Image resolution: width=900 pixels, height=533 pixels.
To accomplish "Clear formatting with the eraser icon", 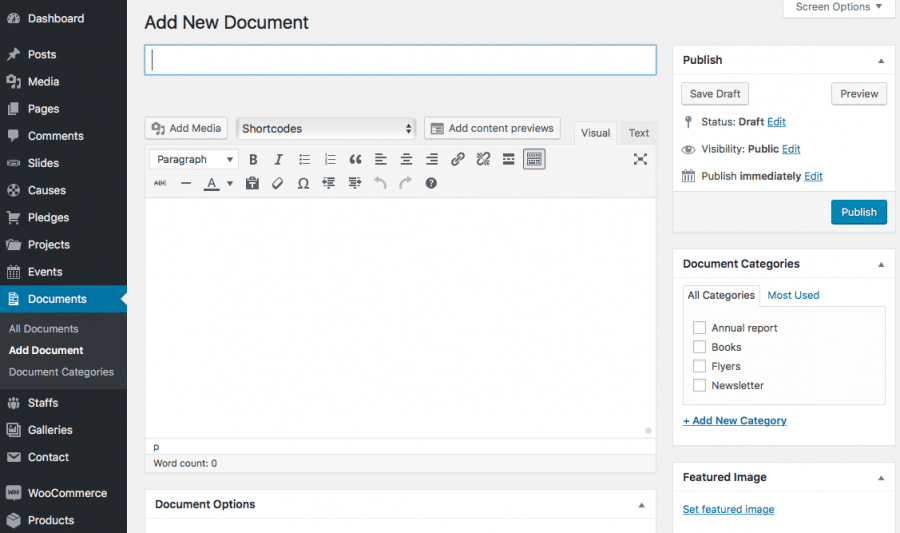I will 278,184.
